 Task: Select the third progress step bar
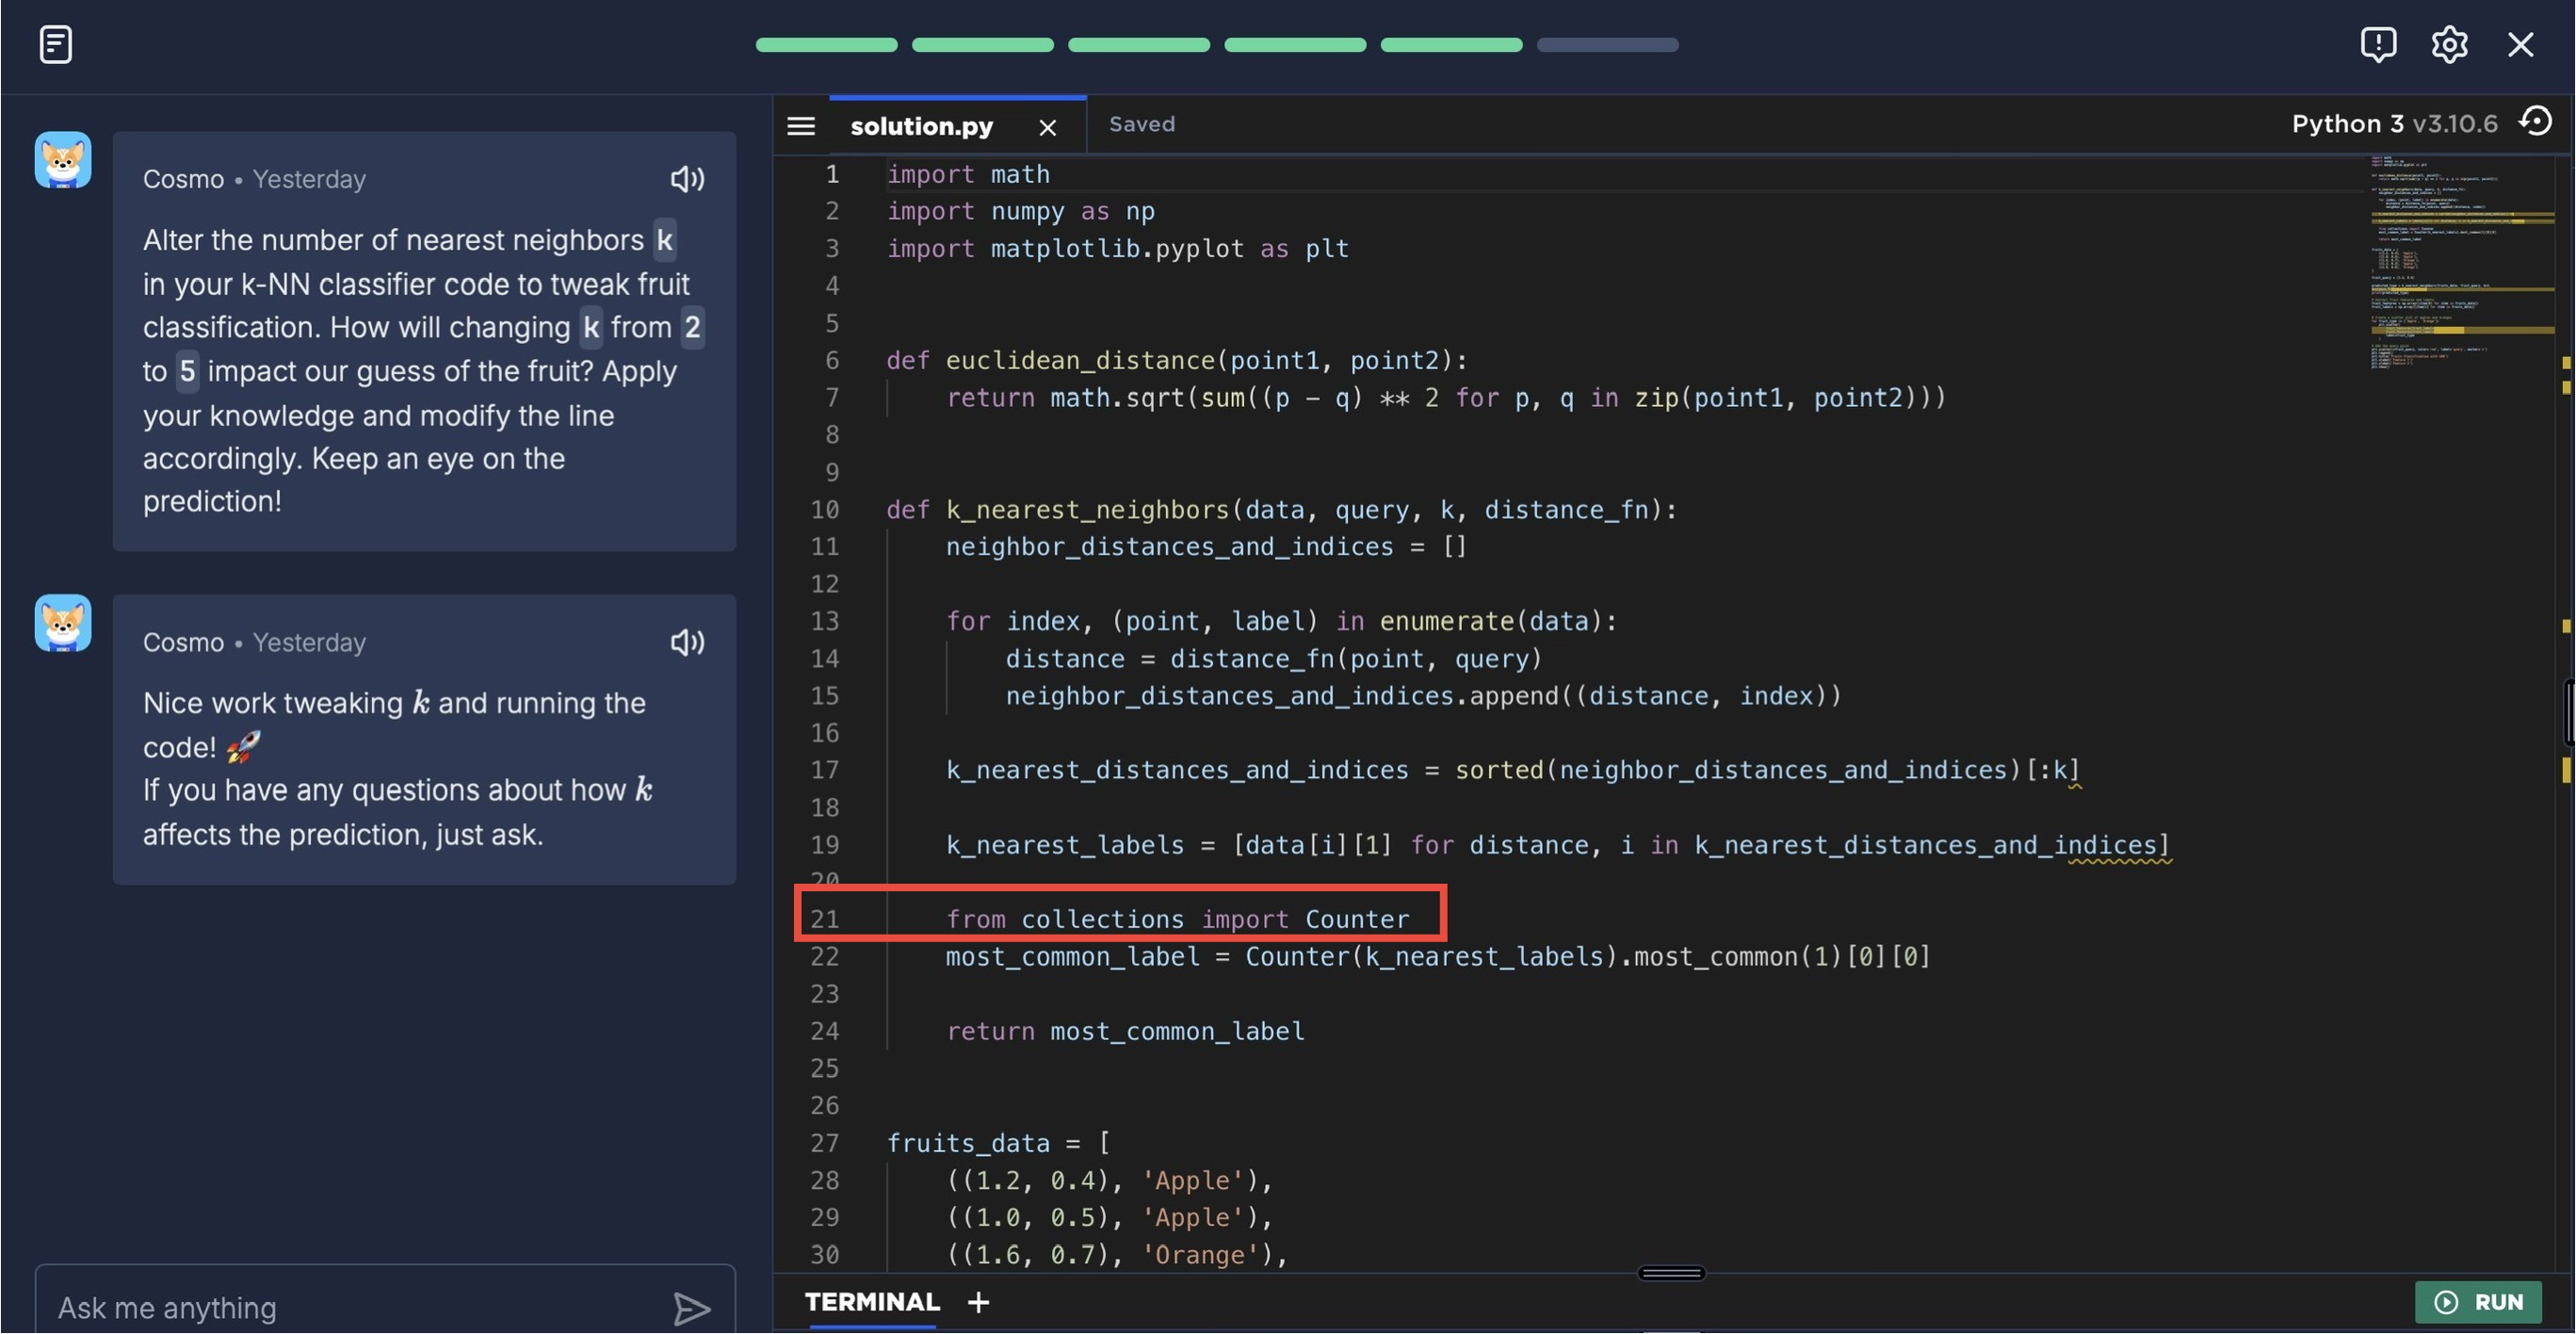click(x=1138, y=45)
